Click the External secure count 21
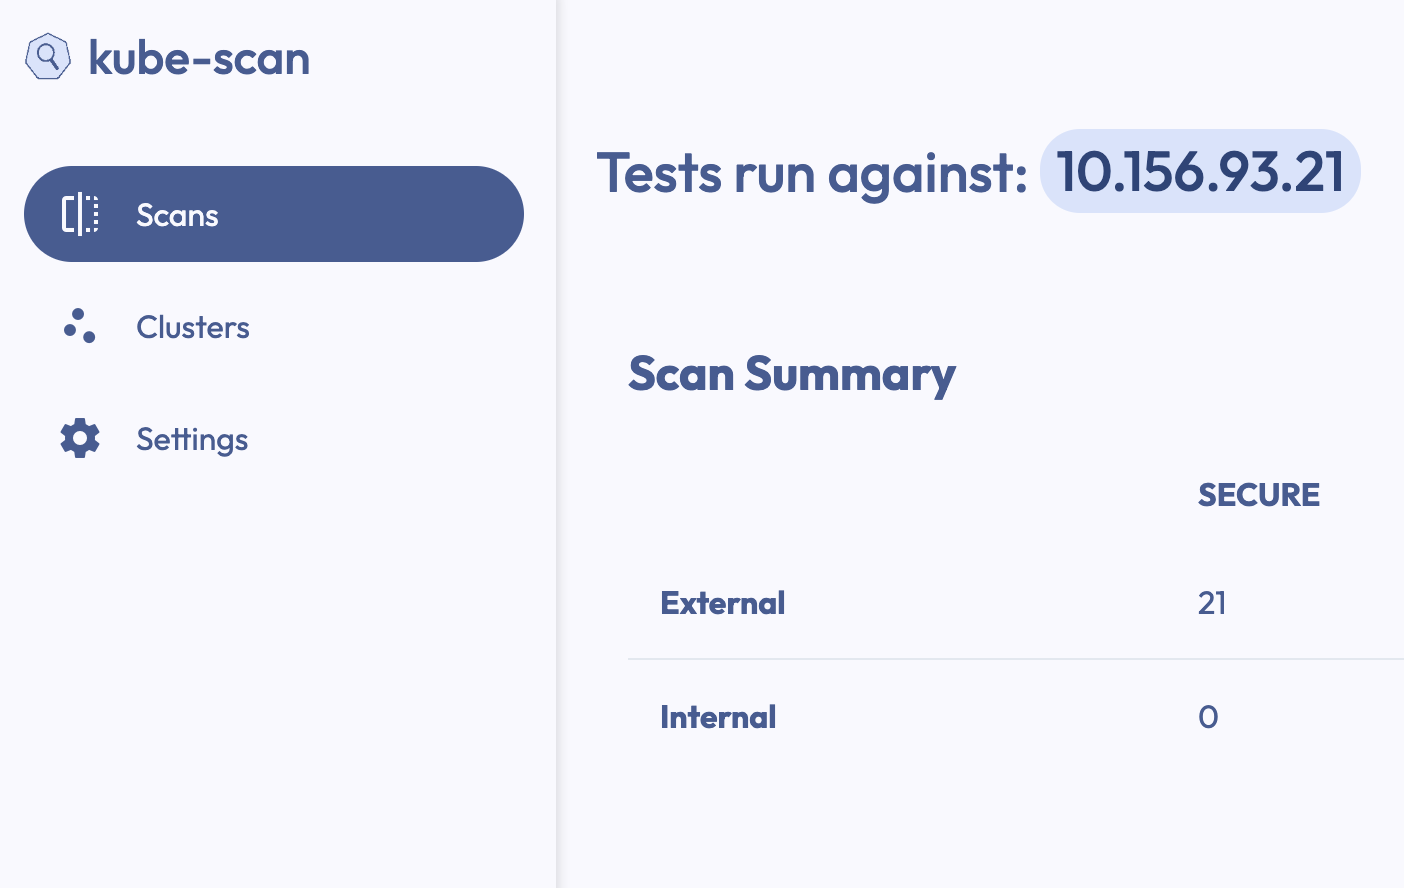Screen dimensions: 1404x888 [x=1212, y=603]
